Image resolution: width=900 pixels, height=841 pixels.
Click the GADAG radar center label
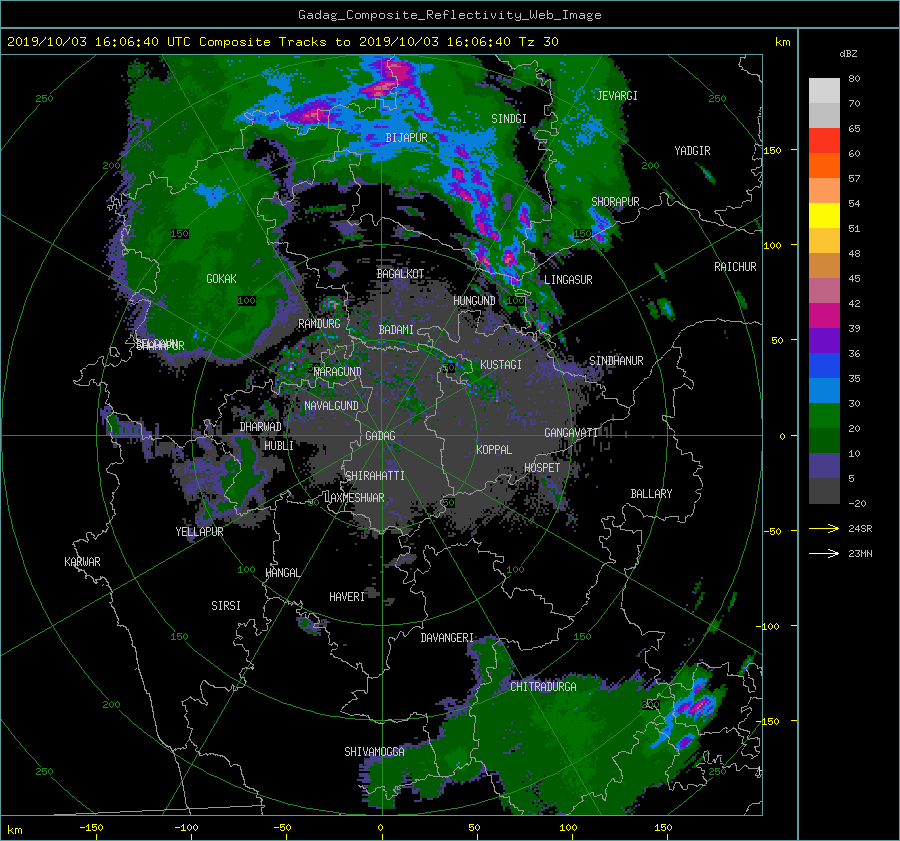click(381, 436)
